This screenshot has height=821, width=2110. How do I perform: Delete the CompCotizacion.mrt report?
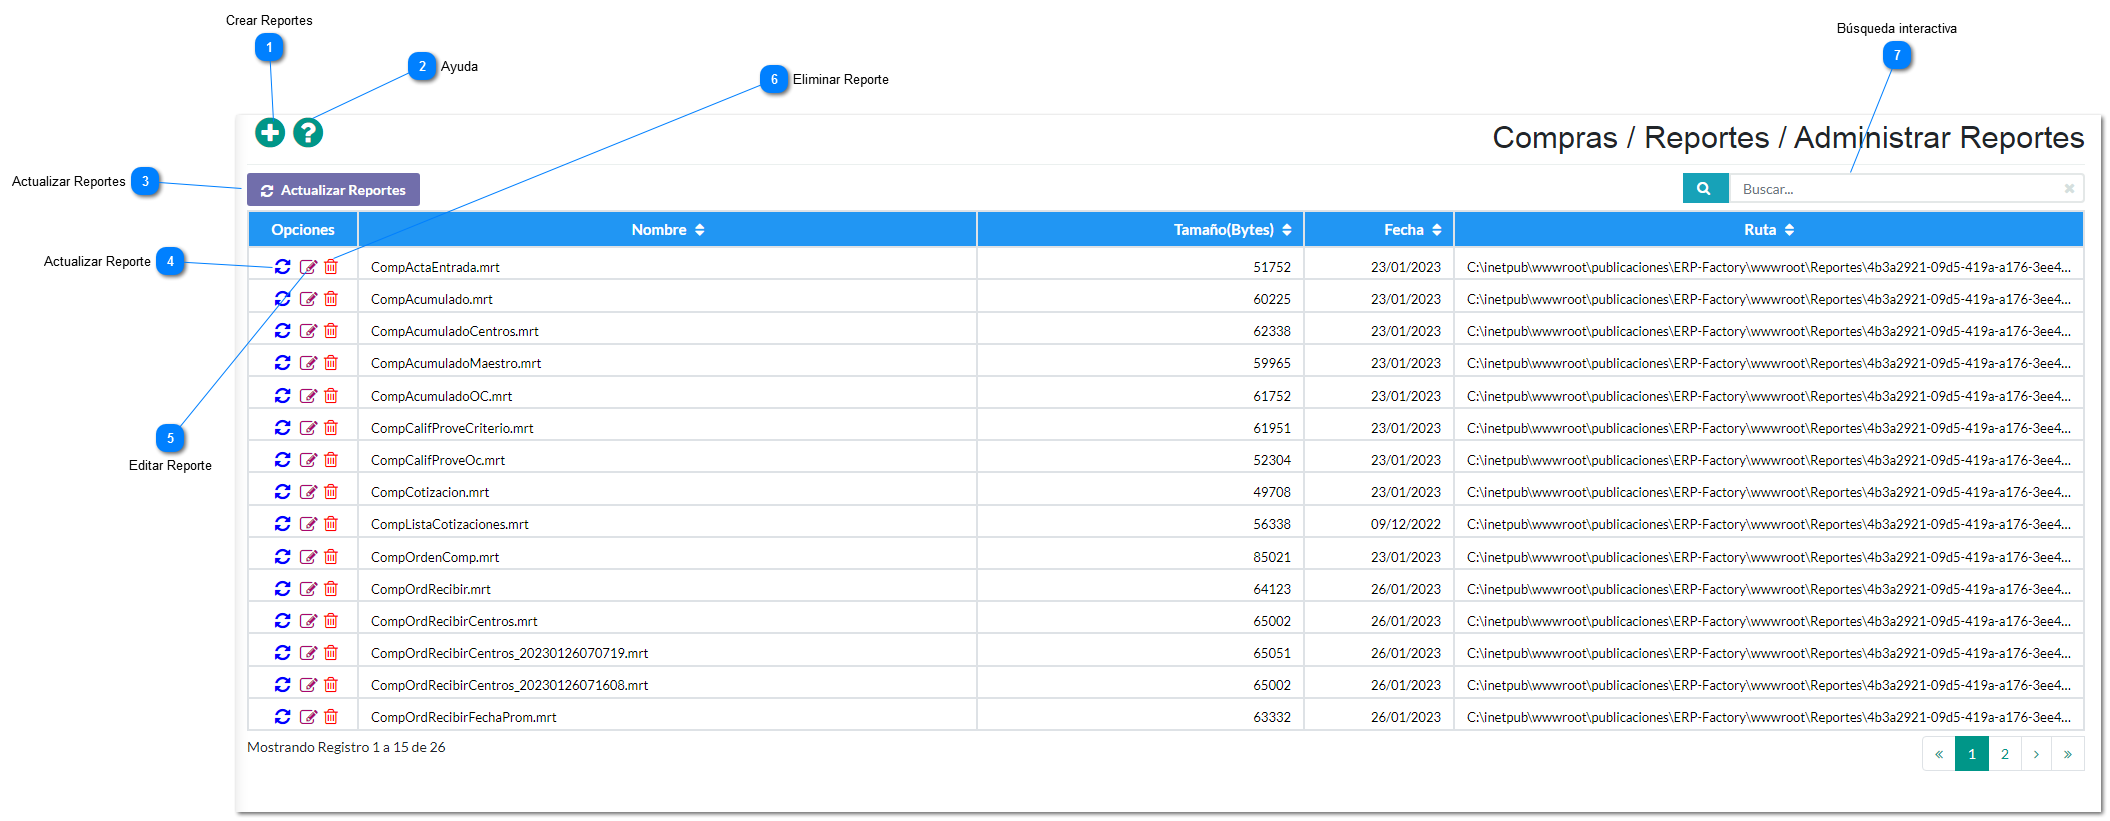click(x=331, y=492)
